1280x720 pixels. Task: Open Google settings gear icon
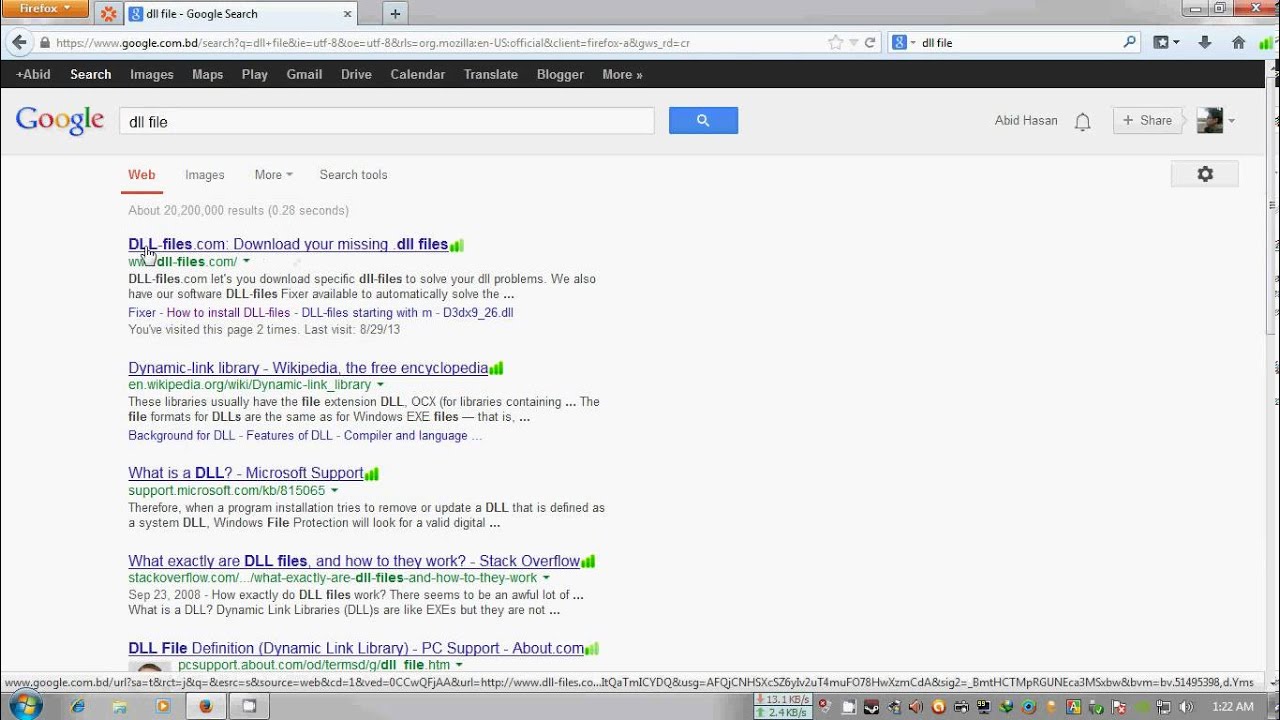coord(1205,174)
